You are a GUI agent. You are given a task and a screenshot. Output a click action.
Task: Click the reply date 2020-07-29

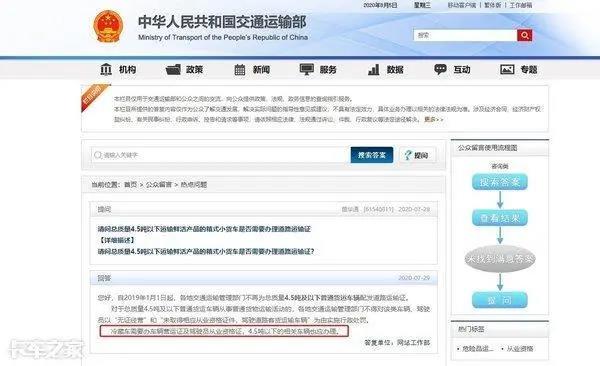point(414,278)
